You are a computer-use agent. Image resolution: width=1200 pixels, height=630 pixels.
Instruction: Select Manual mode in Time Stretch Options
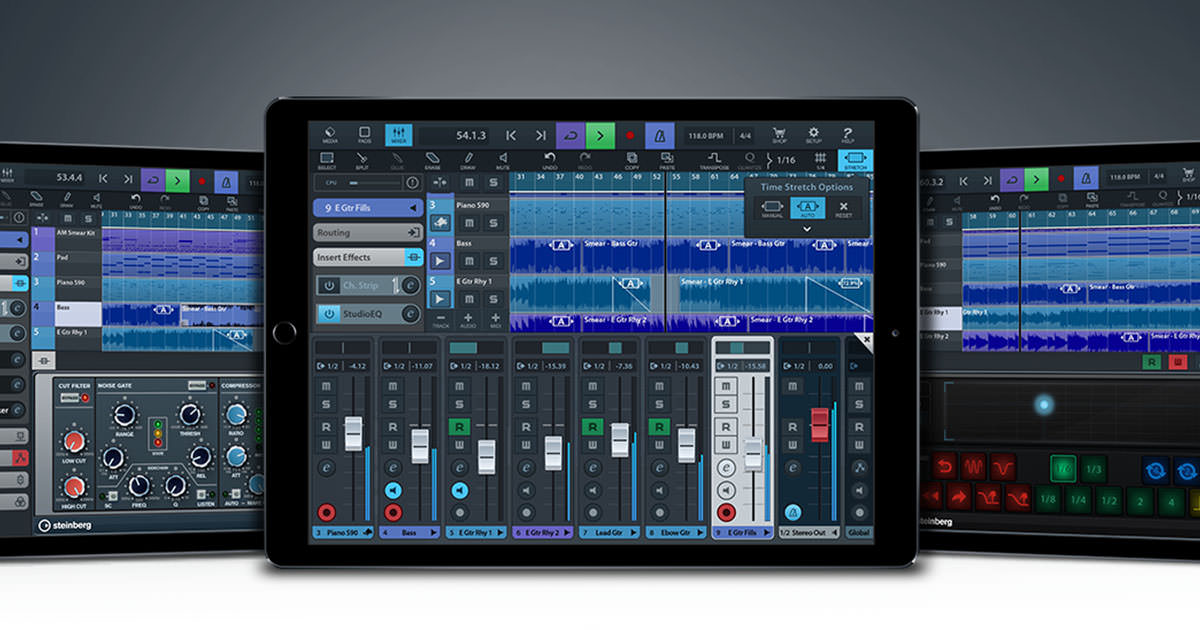click(x=770, y=209)
